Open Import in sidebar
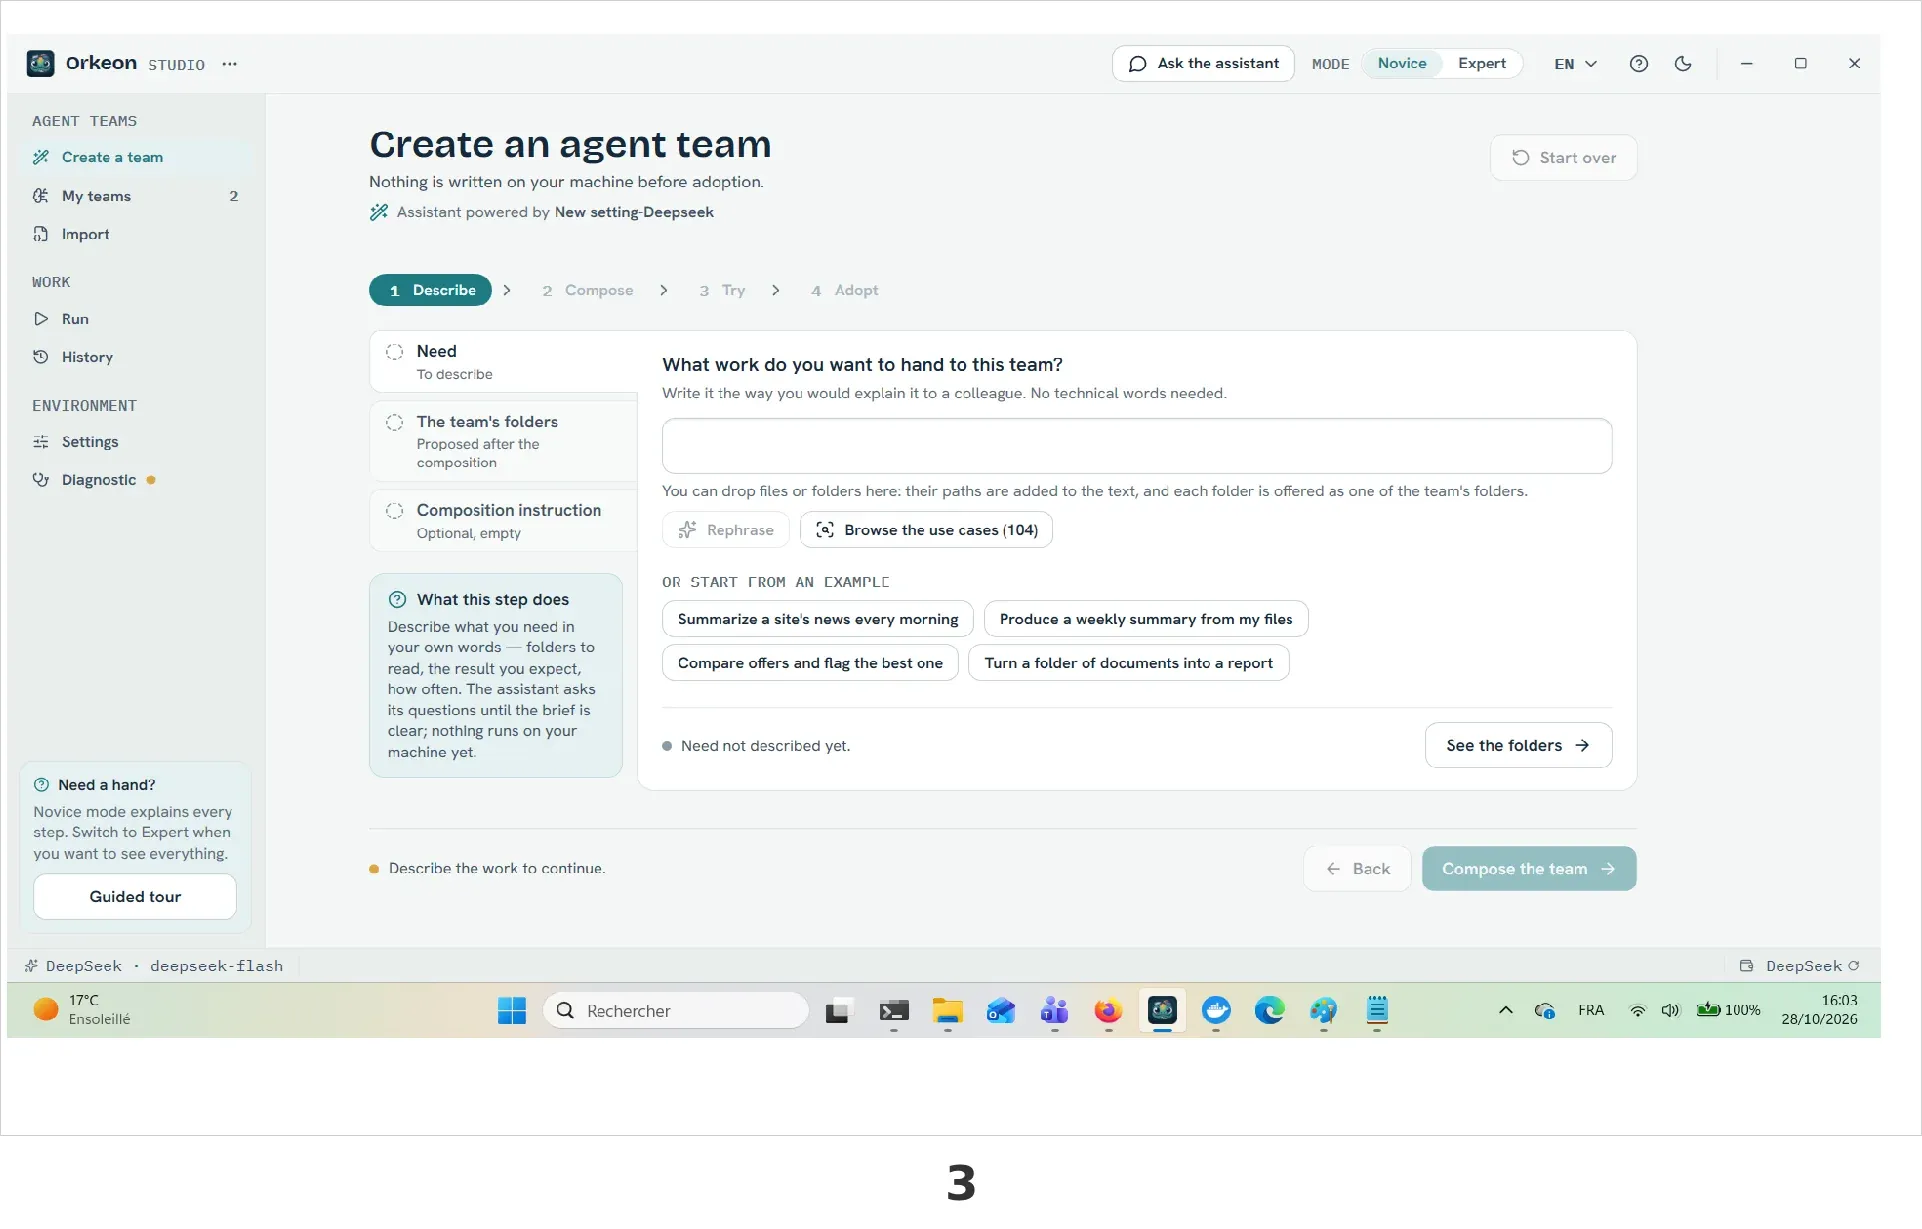 point(136,234)
